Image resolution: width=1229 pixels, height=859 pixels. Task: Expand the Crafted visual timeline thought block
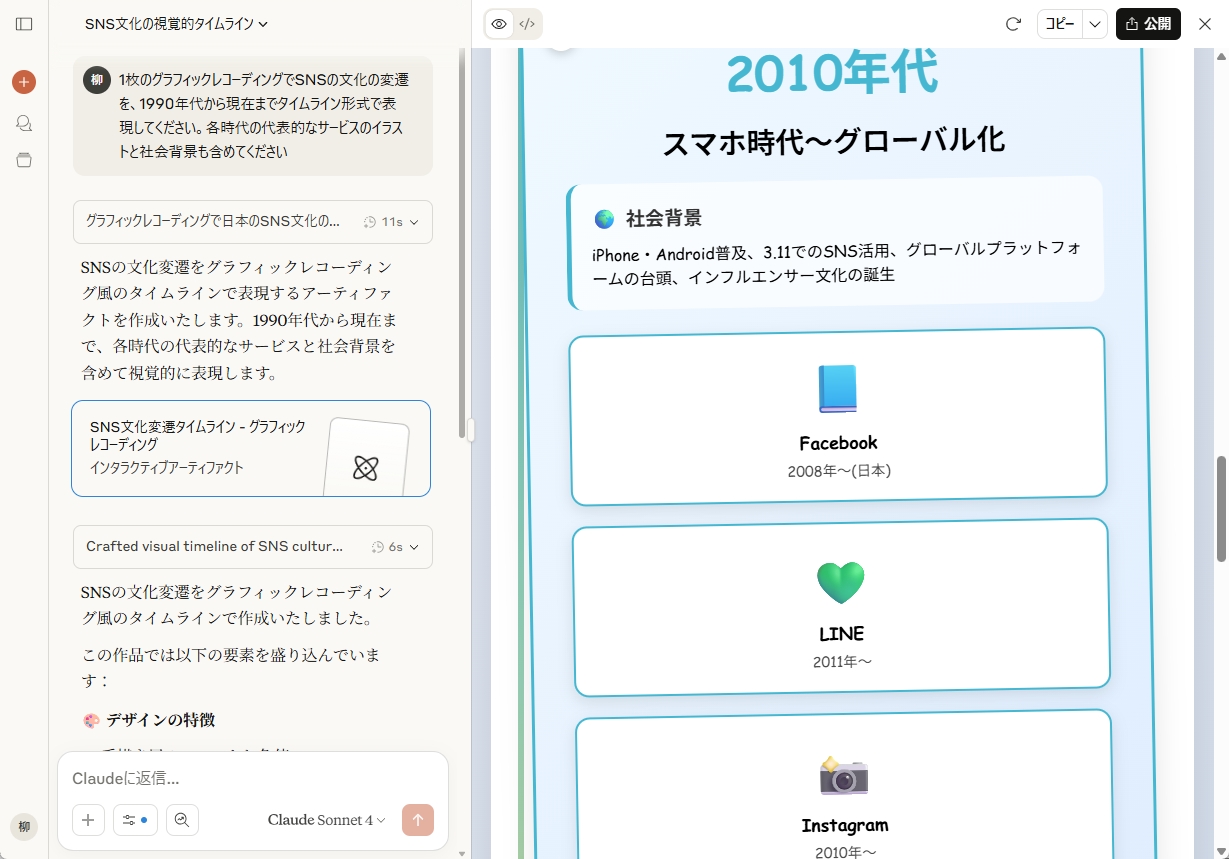pyautogui.click(x=252, y=547)
